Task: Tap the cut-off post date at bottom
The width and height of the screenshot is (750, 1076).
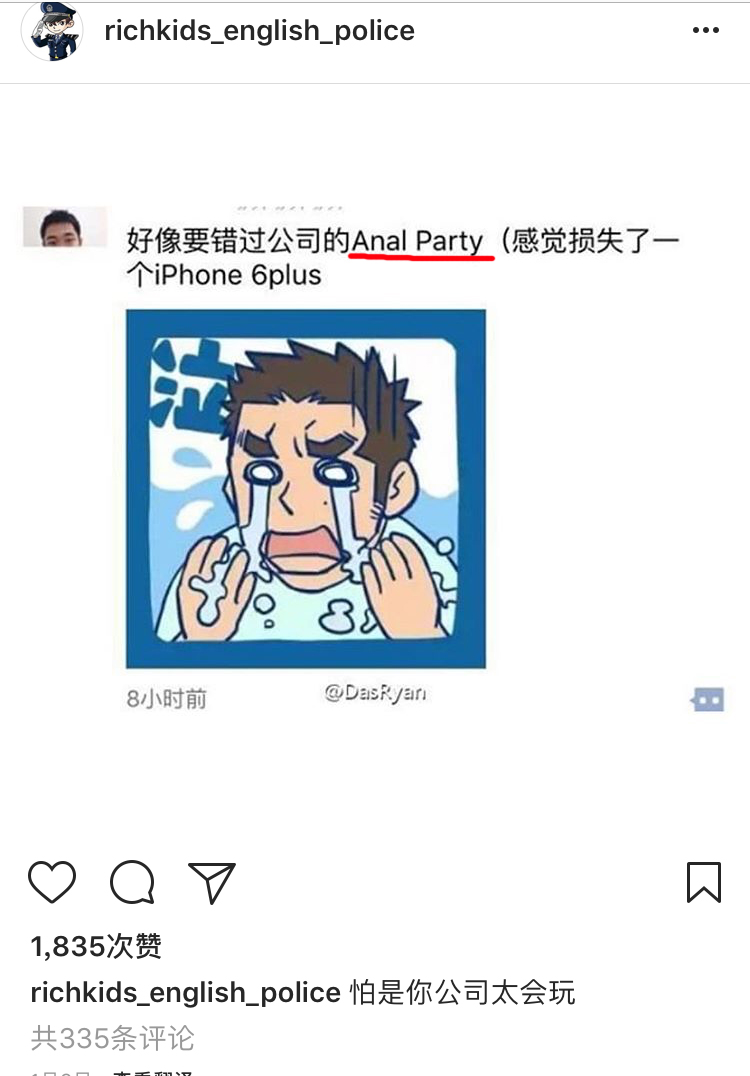Action: [60, 1073]
